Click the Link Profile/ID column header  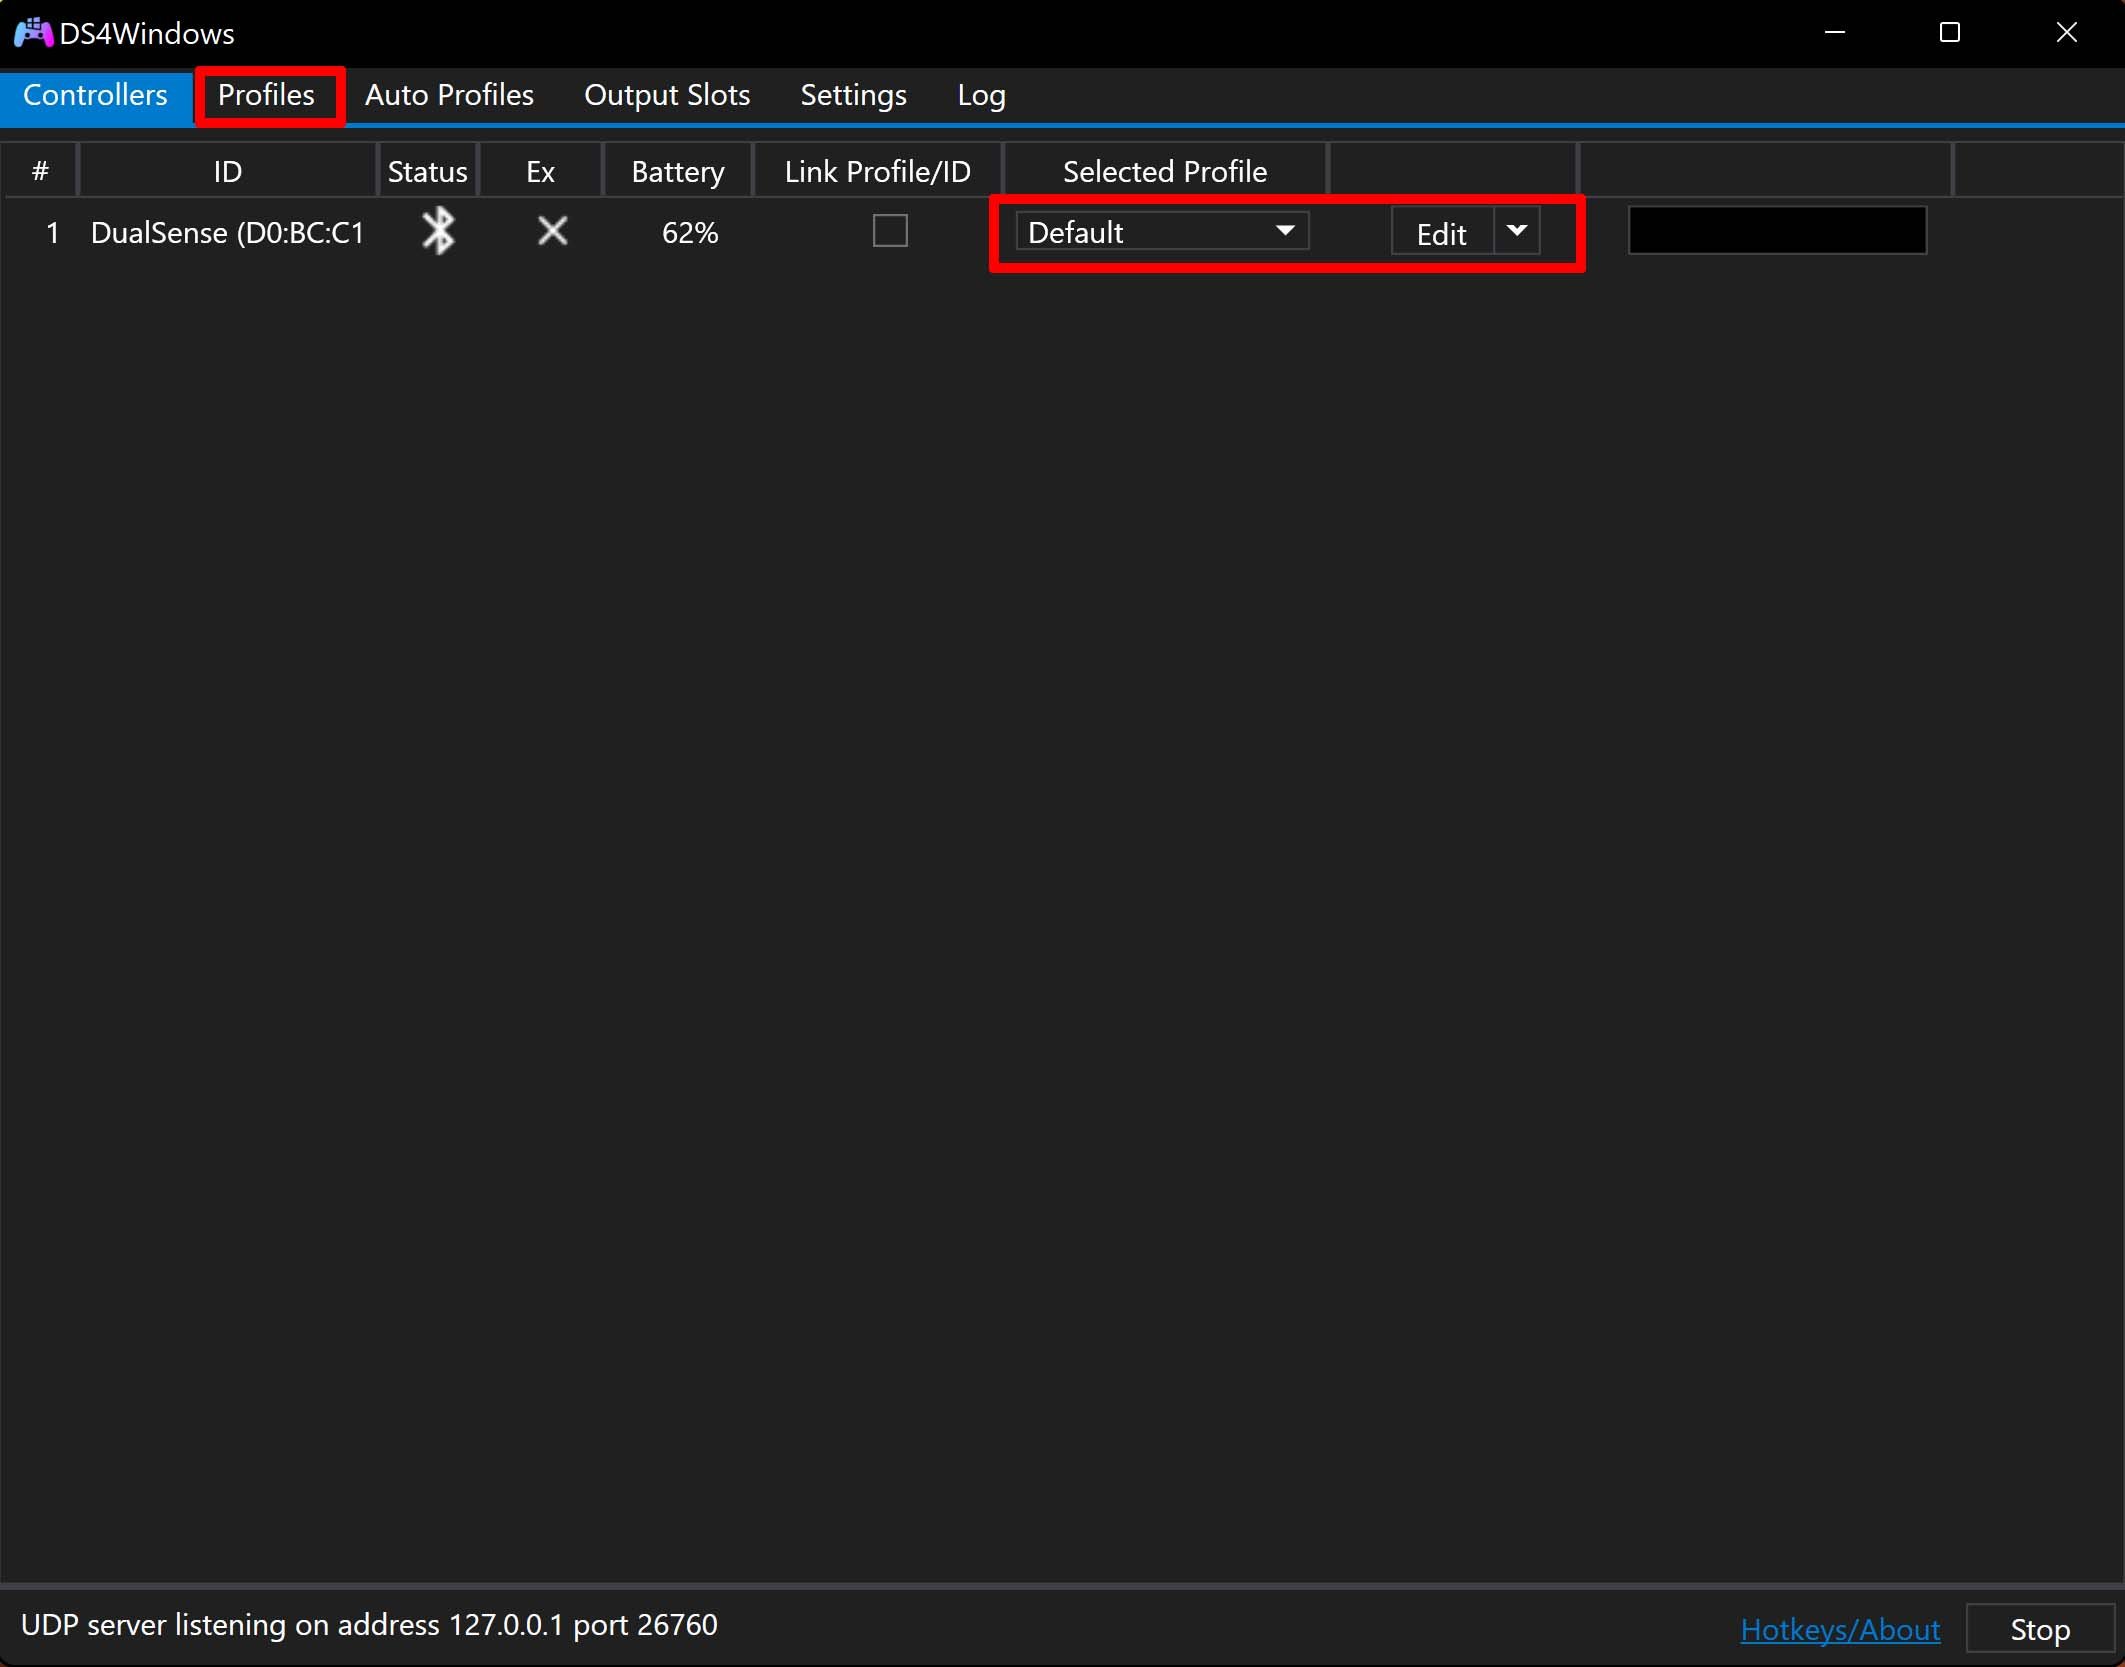click(x=877, y=172)
